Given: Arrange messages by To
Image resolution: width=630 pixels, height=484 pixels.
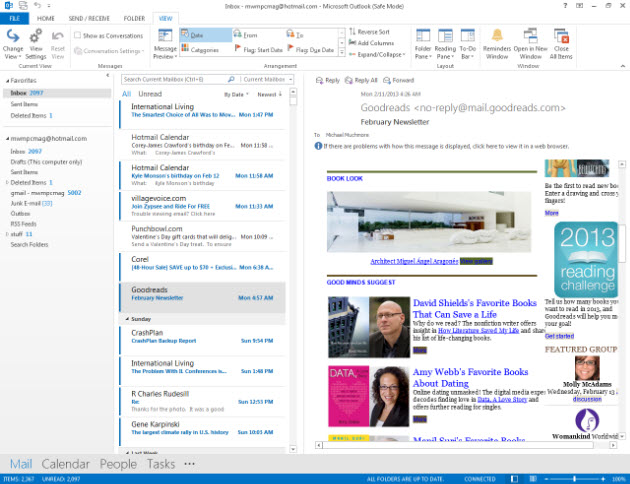Looking at the screenshot, I should [295, 35].
